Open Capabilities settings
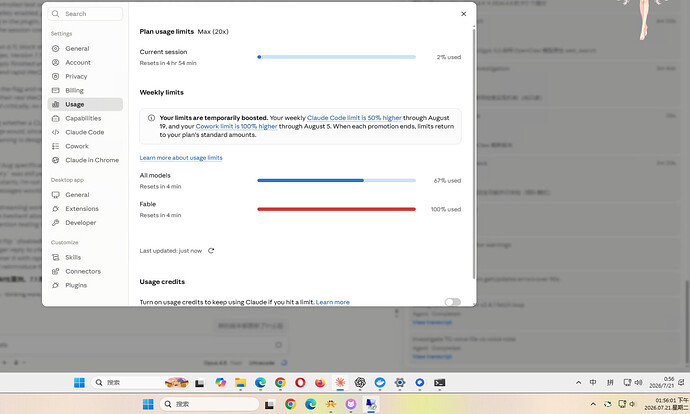The width and height of the screenshot is (690, 414). [85, 118]
